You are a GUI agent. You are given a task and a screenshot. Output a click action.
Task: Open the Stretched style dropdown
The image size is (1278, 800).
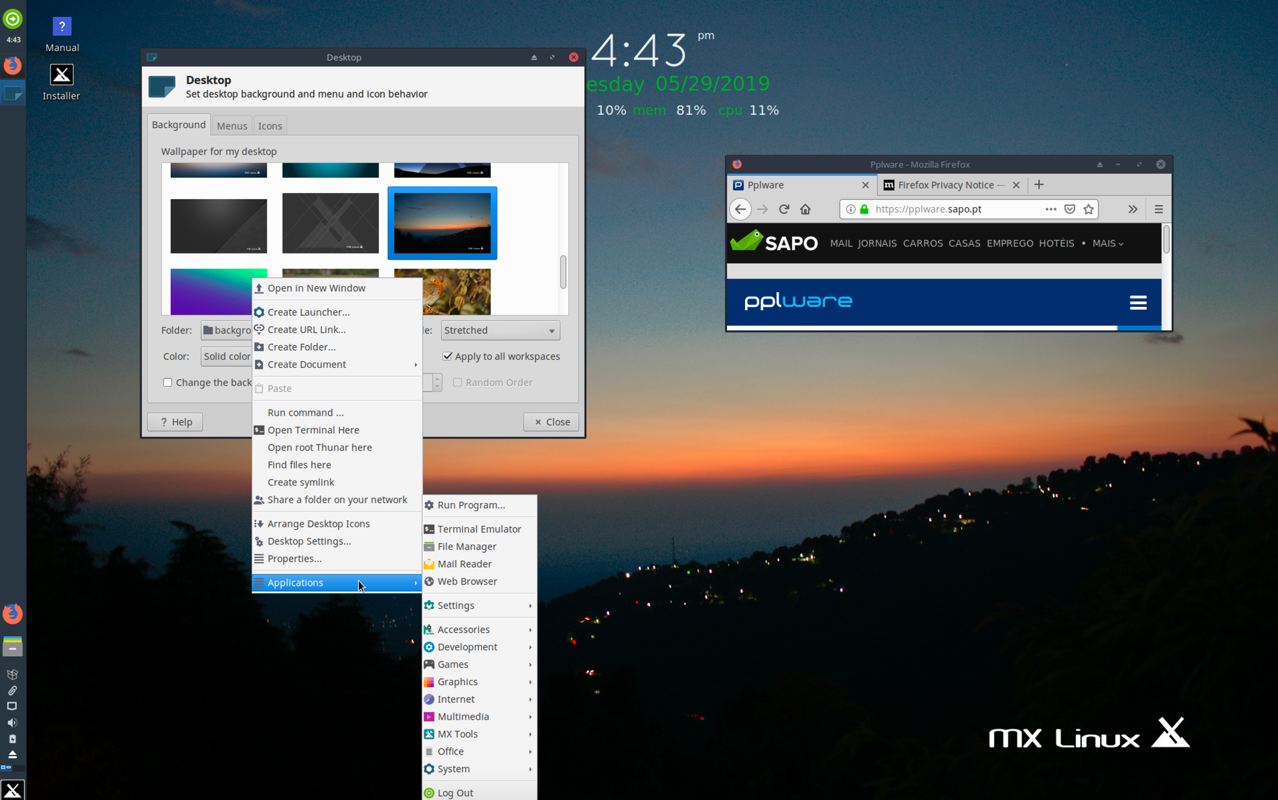(500, 330)
